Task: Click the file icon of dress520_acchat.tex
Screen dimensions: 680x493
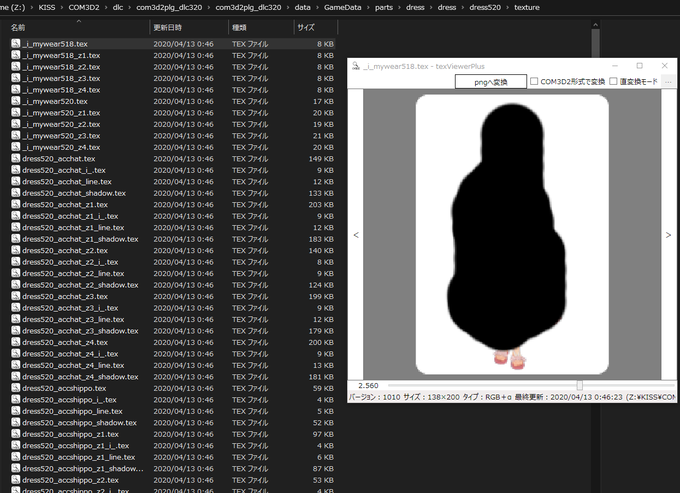Action: (x=16, y=158)
